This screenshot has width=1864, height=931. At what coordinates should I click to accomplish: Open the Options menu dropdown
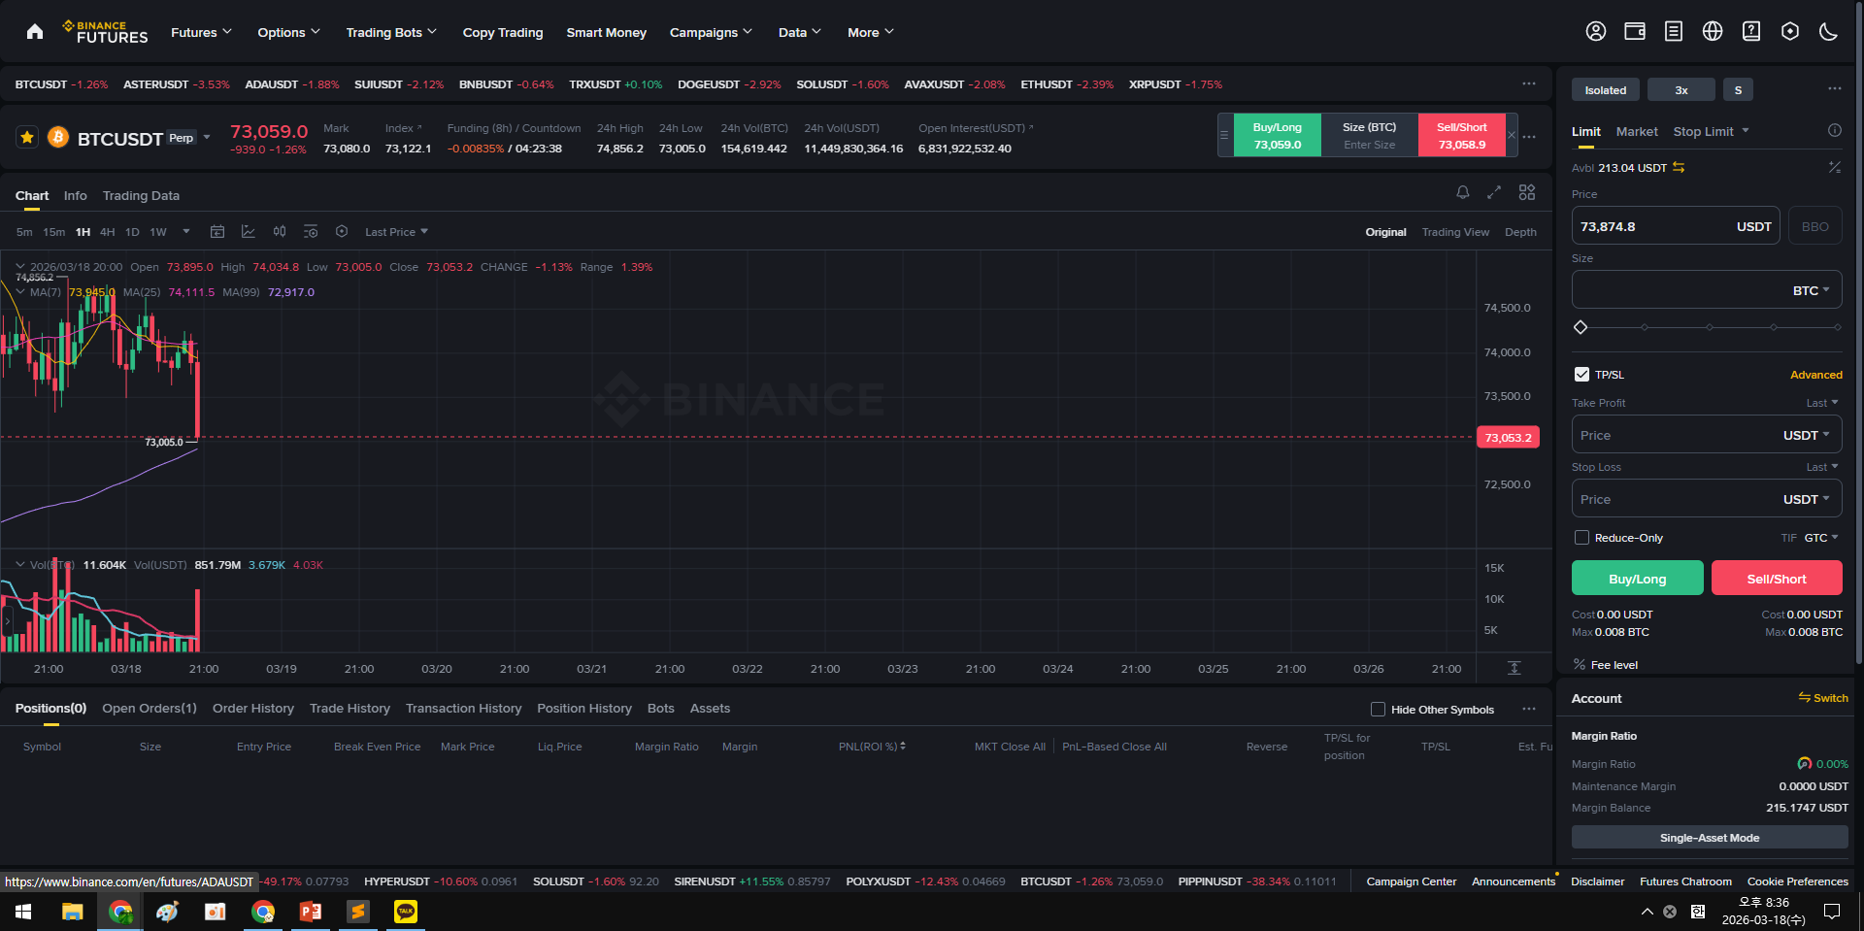(289, 32)
